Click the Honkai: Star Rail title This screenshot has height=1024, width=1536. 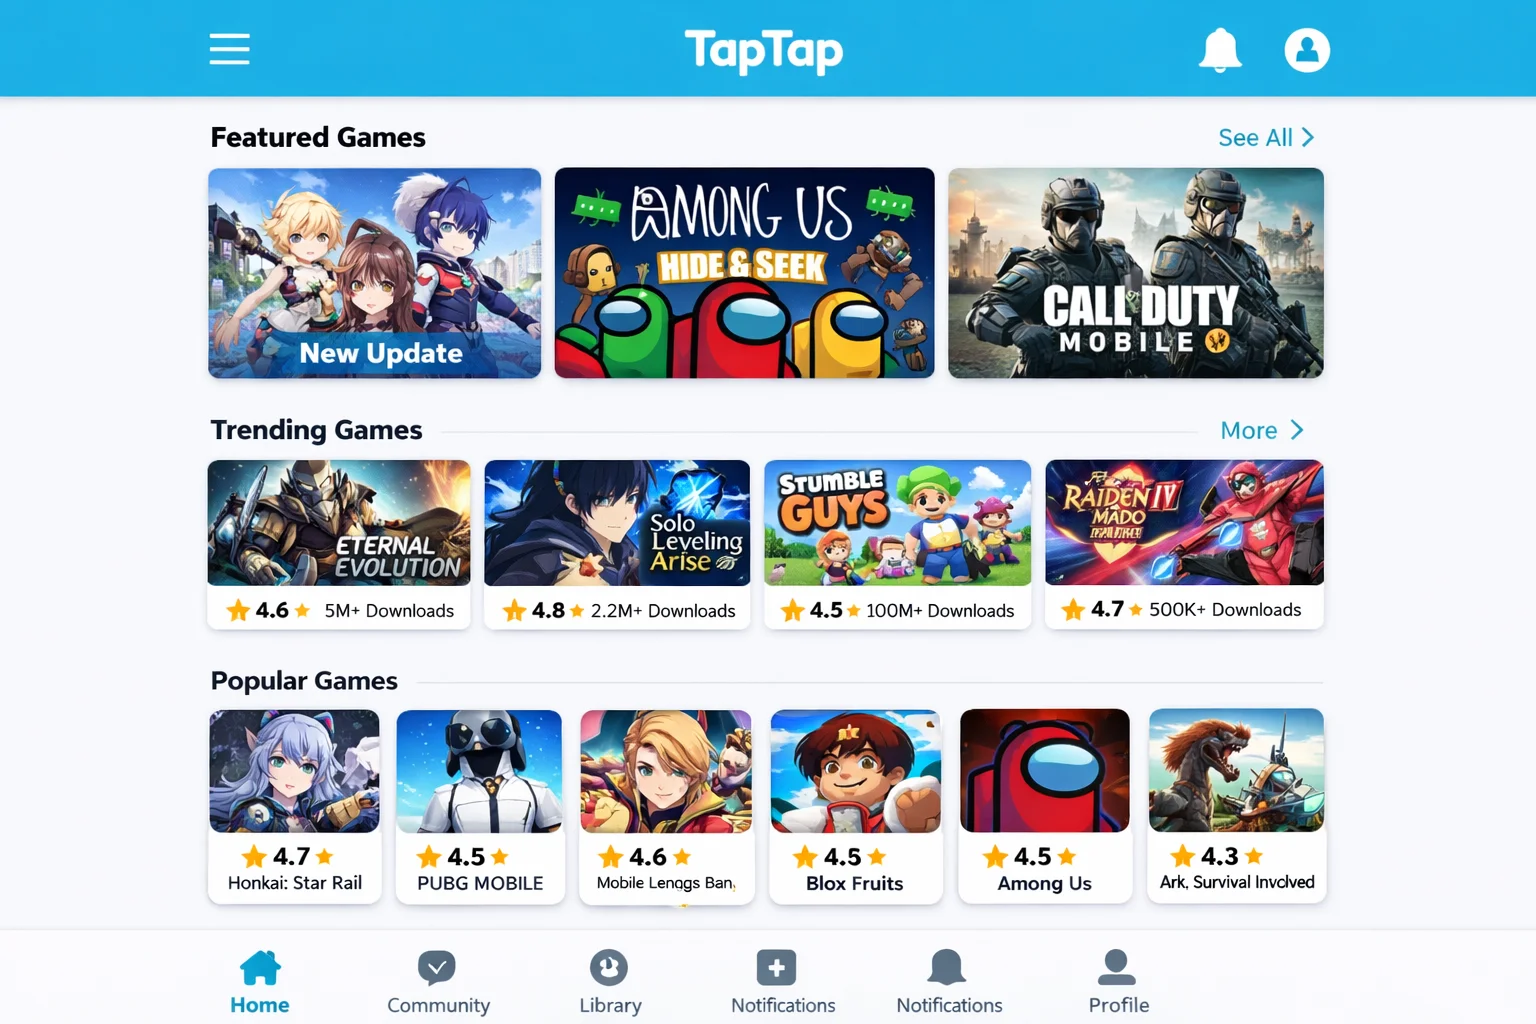(x=295, y=883)
